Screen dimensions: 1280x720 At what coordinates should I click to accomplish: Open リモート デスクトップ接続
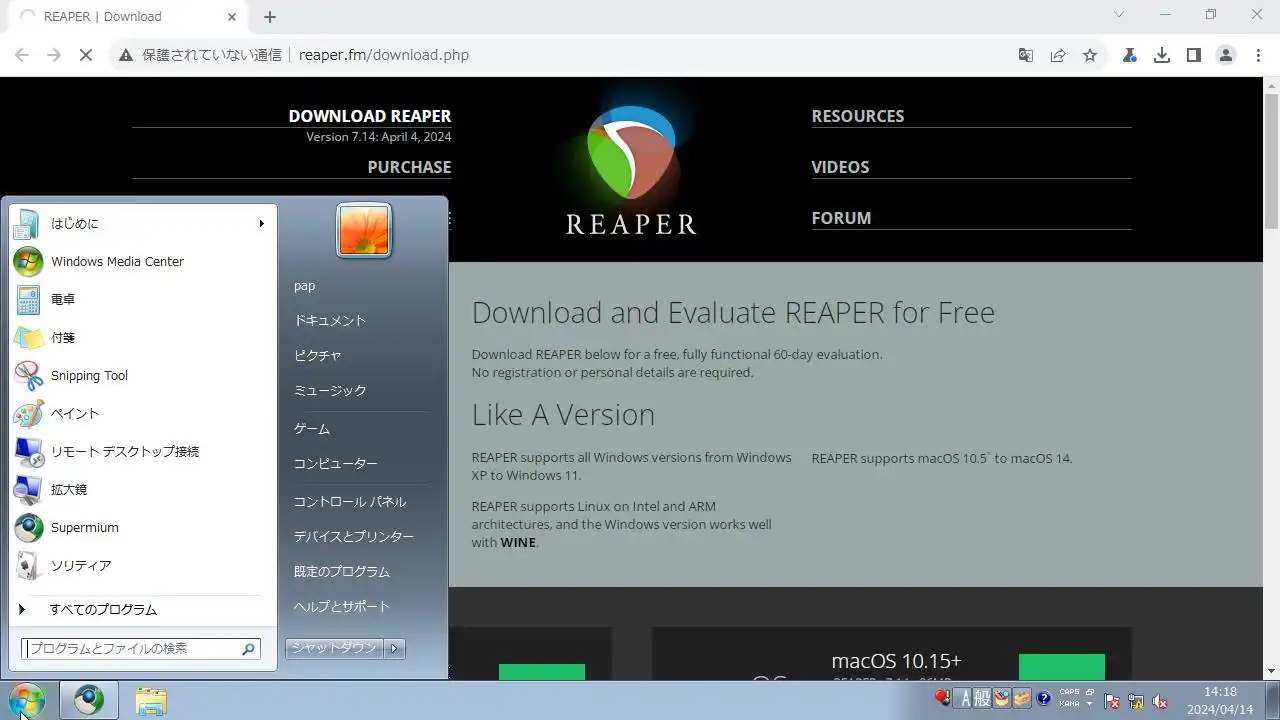(143, 452)
